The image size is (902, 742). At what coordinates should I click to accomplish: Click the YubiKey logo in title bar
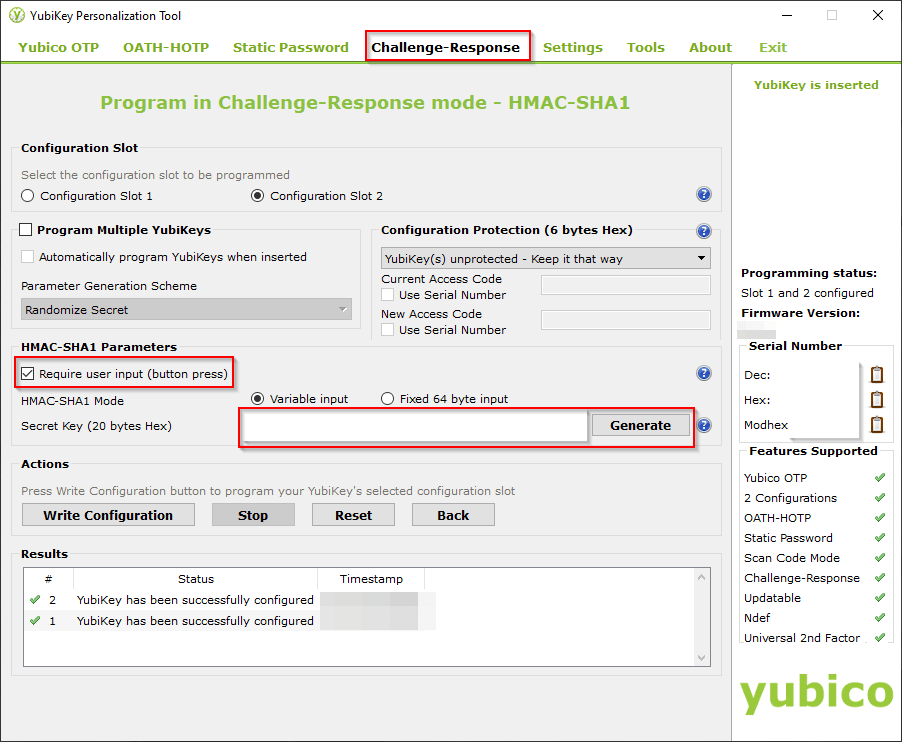click(16, 16)
